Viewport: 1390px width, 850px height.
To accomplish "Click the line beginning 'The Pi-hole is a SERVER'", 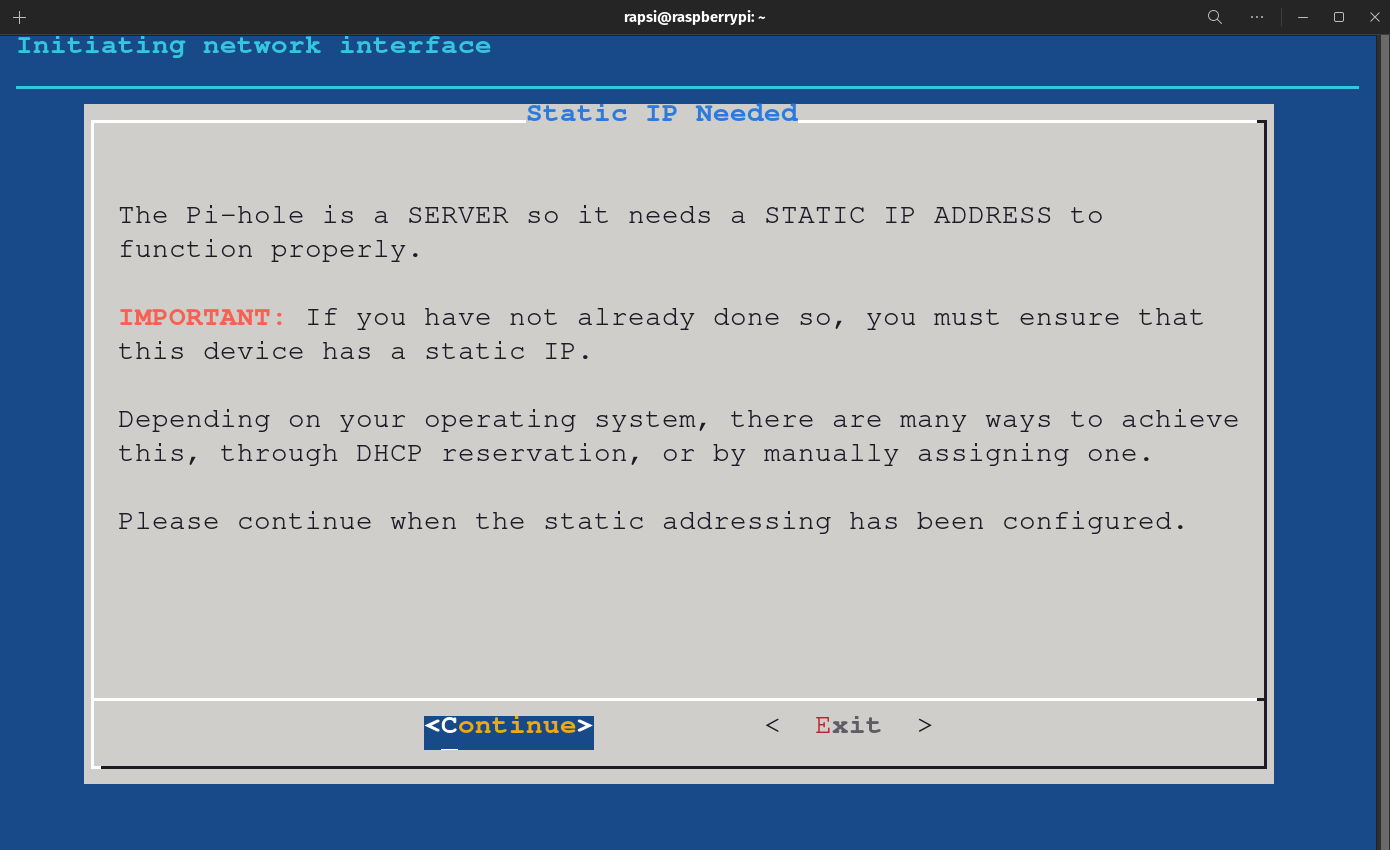I will [x=611, y=216].
